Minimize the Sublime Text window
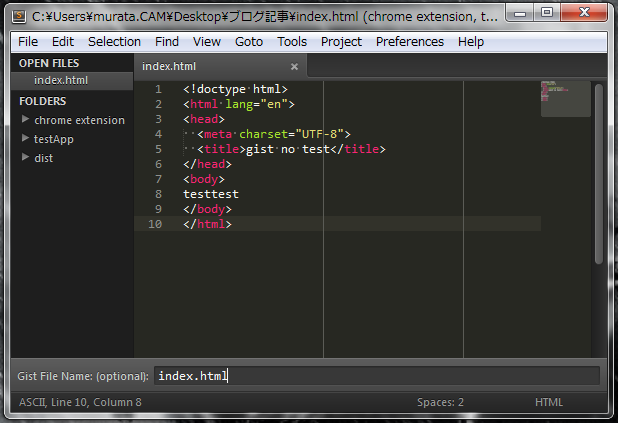This screenshot has width=618, height=423. [520, 13]
